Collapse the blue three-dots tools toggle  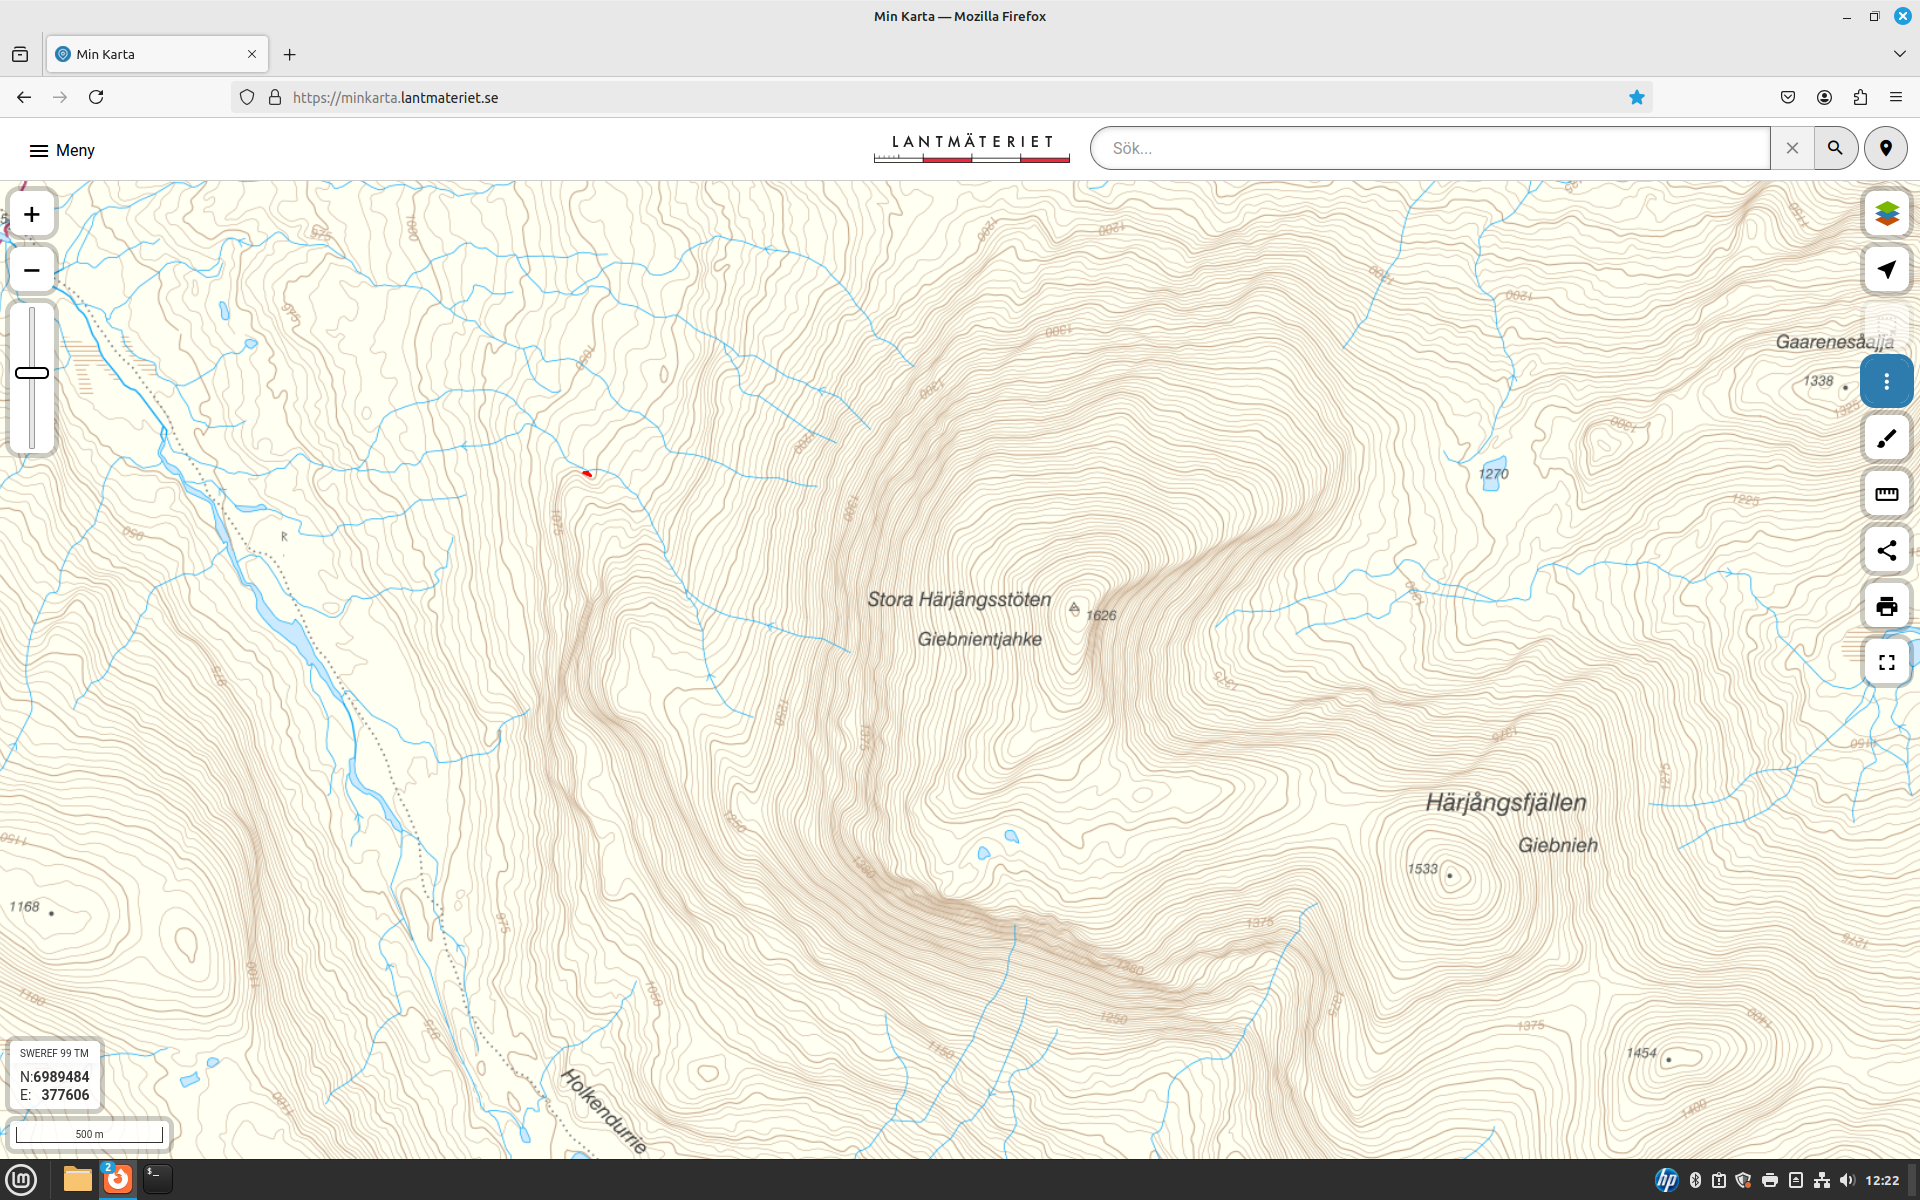tap(1886, 381)
